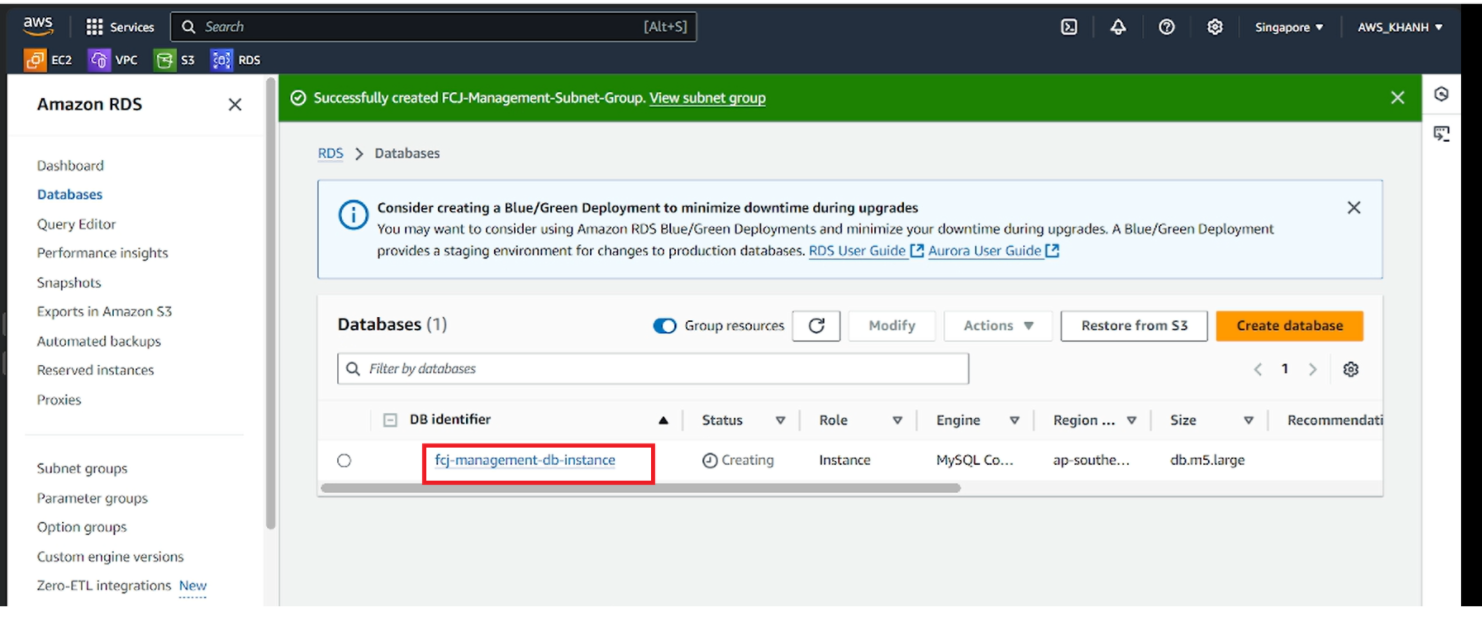Viewport: 1482px width, 624px height.
Task: Open Custom engine versions in sidebar
Action: (110, 556)
